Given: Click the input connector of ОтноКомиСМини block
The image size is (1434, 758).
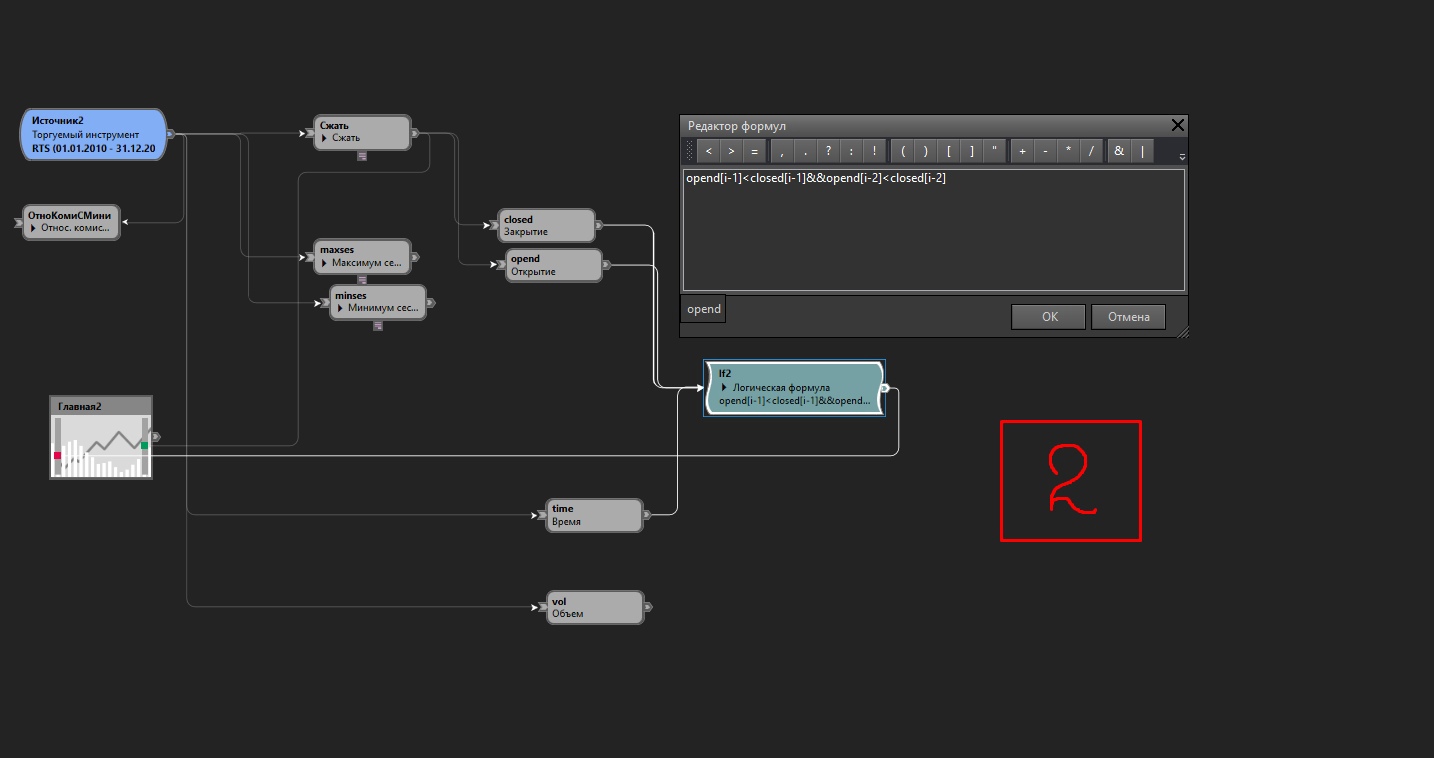Looking at the screenshot, I should (x=20, y=222).
